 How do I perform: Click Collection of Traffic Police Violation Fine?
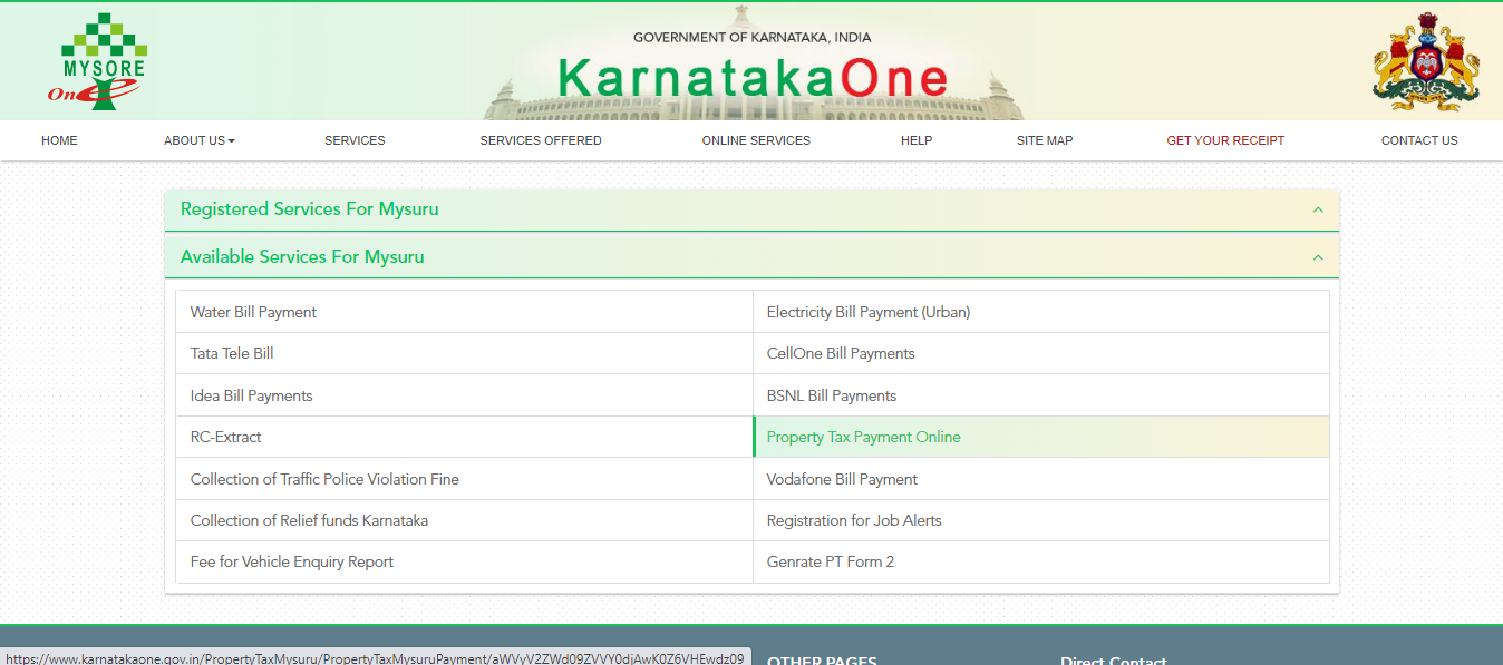[x=324, y=479]
